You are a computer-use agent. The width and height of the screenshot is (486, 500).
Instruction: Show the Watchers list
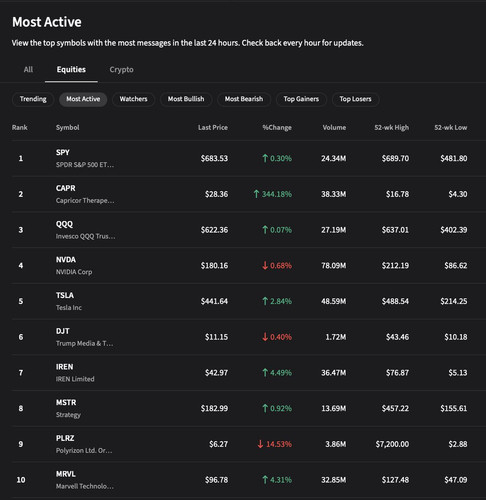[133, 99]
